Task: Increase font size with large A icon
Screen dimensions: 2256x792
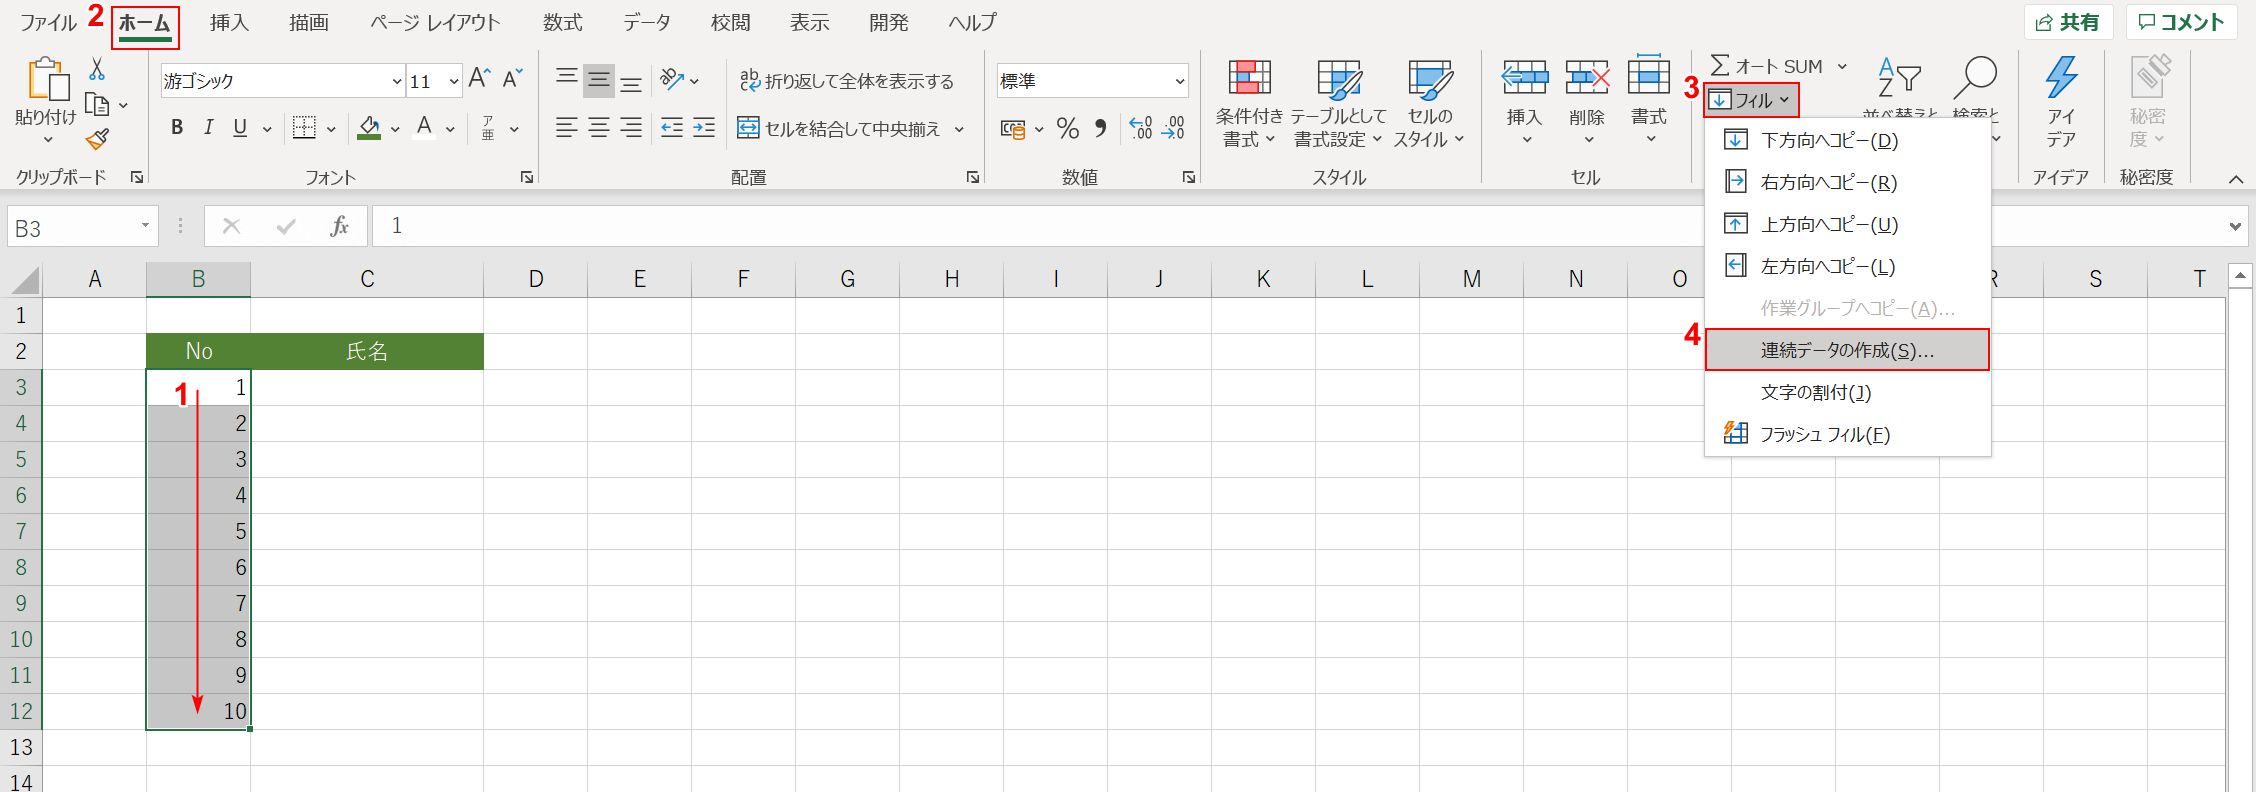Action: pos(479,79)
